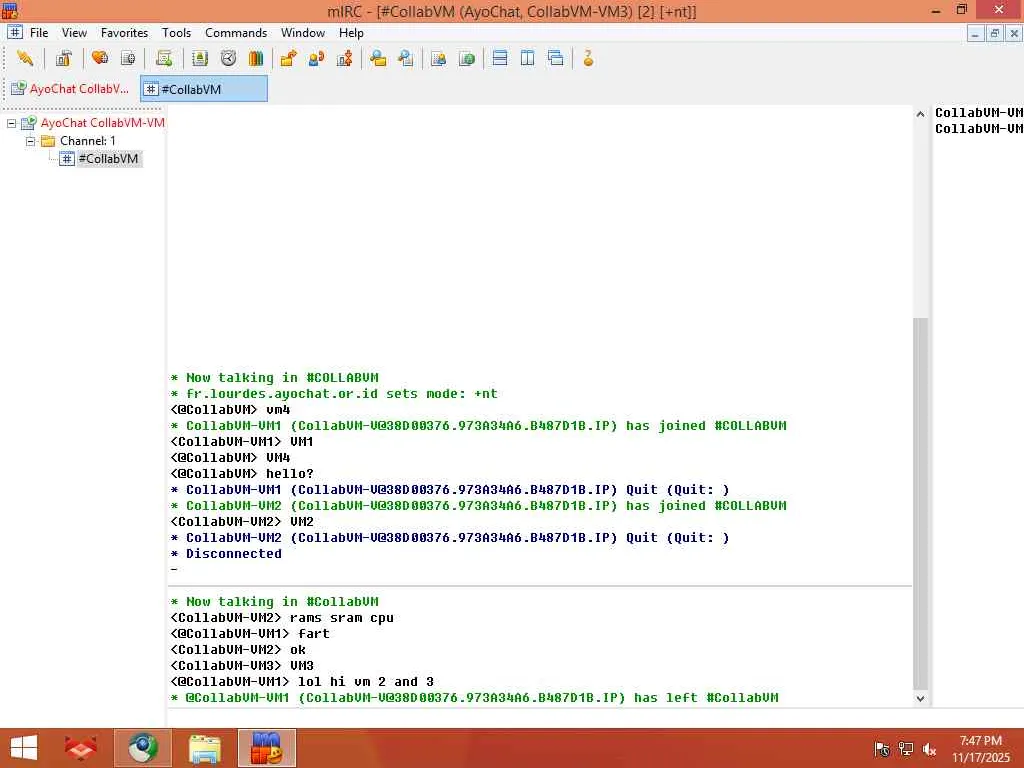Open the View menu
Image resolution: width=1024 pixels, height=768 pixels.
click(x=74, y=33)
